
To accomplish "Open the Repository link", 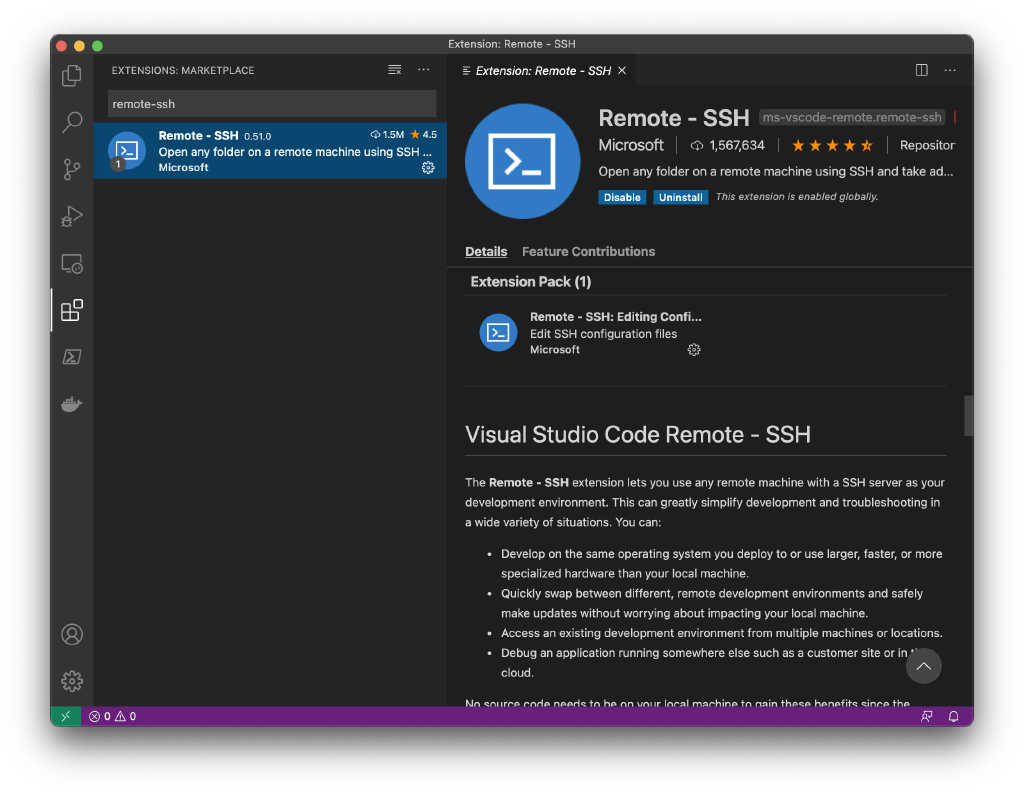I will [926, 144].
